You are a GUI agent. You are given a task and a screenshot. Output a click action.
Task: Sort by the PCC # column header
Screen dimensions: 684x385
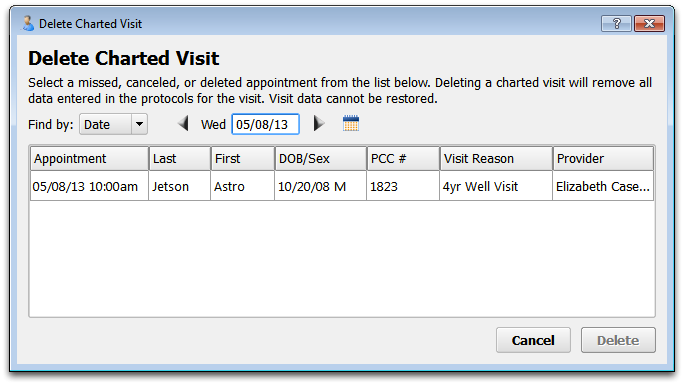403,159
